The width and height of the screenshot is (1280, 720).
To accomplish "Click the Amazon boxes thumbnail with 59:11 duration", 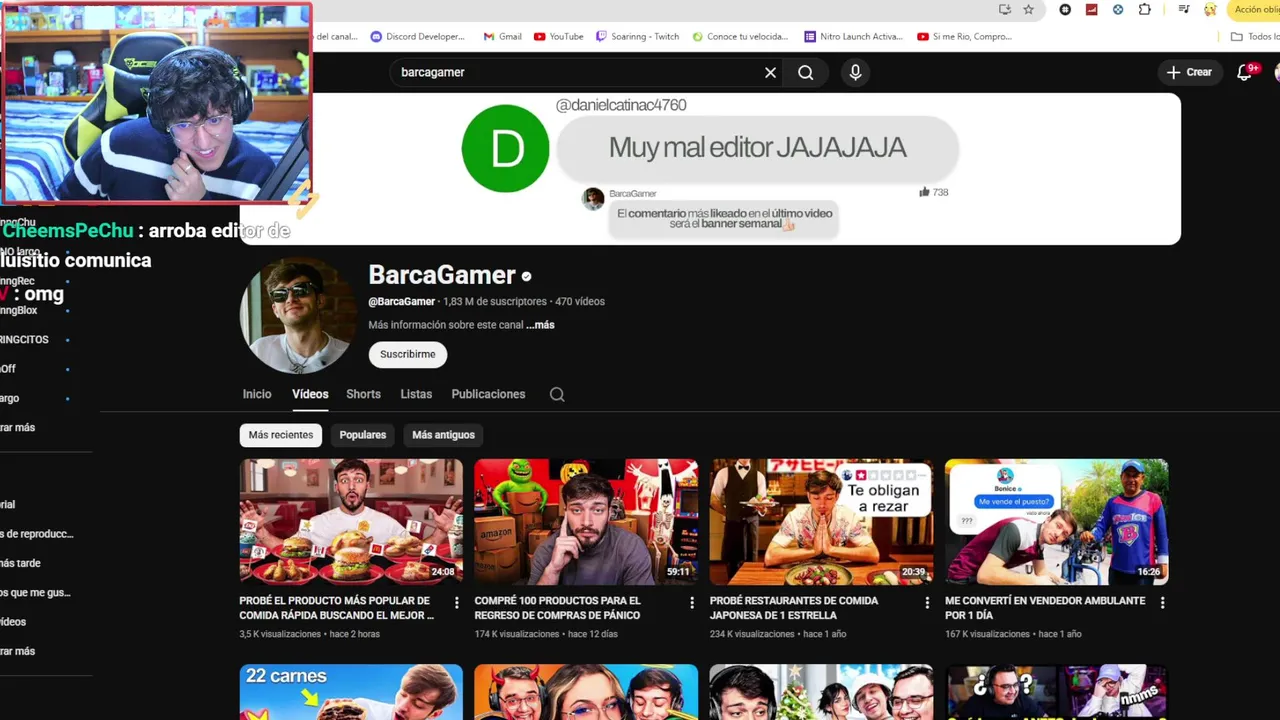I will coord(586,522).
